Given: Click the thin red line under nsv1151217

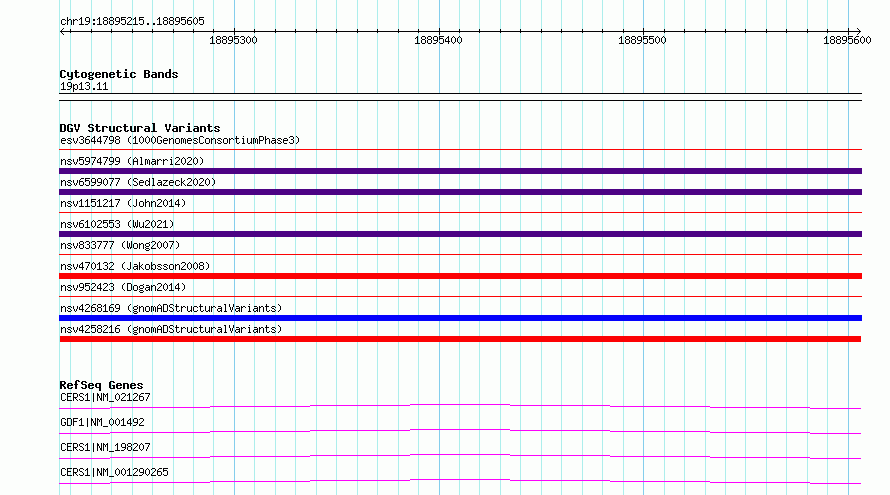Looking at the screenshot, I should click(x=460, y=213).
